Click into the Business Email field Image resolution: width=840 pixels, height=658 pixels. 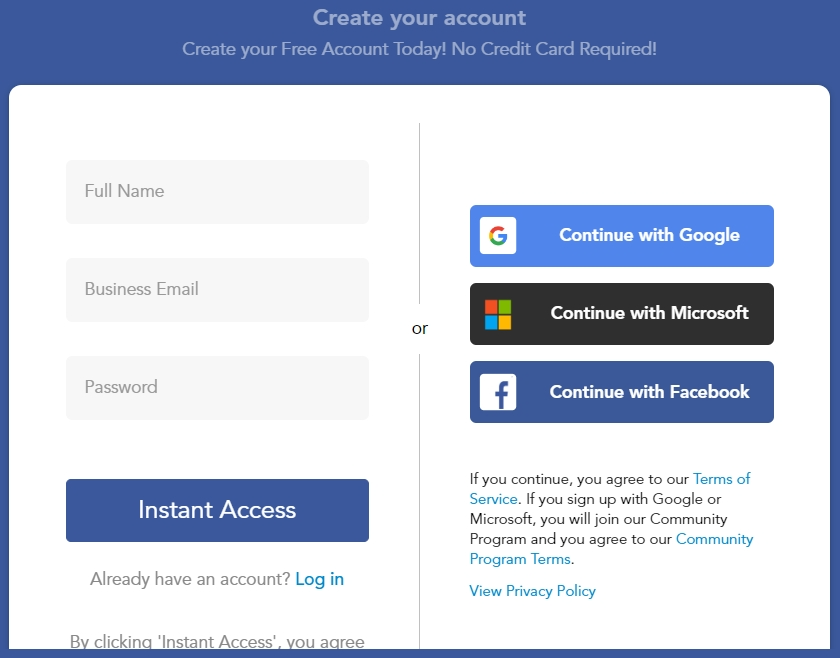[x=217, y=290]
